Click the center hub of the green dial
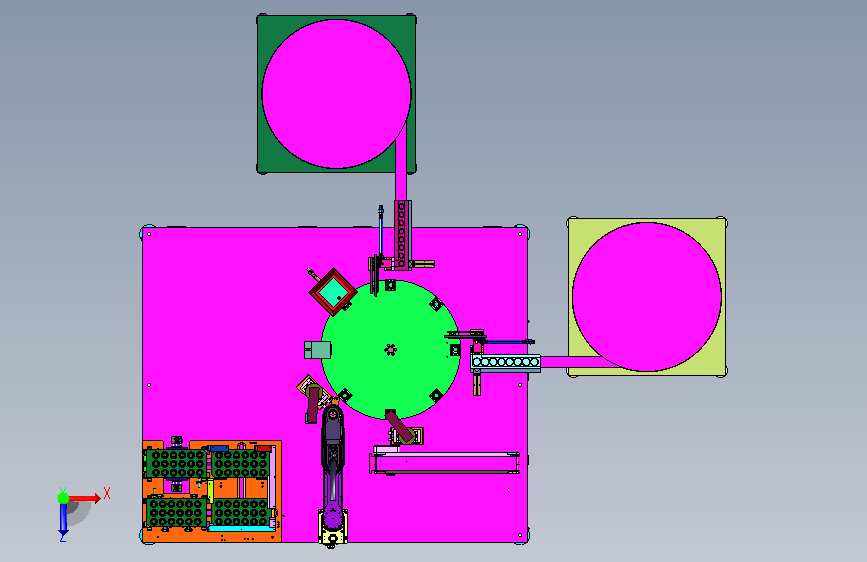The height and width of the screenshot is (562, 867). coord(390,350)
